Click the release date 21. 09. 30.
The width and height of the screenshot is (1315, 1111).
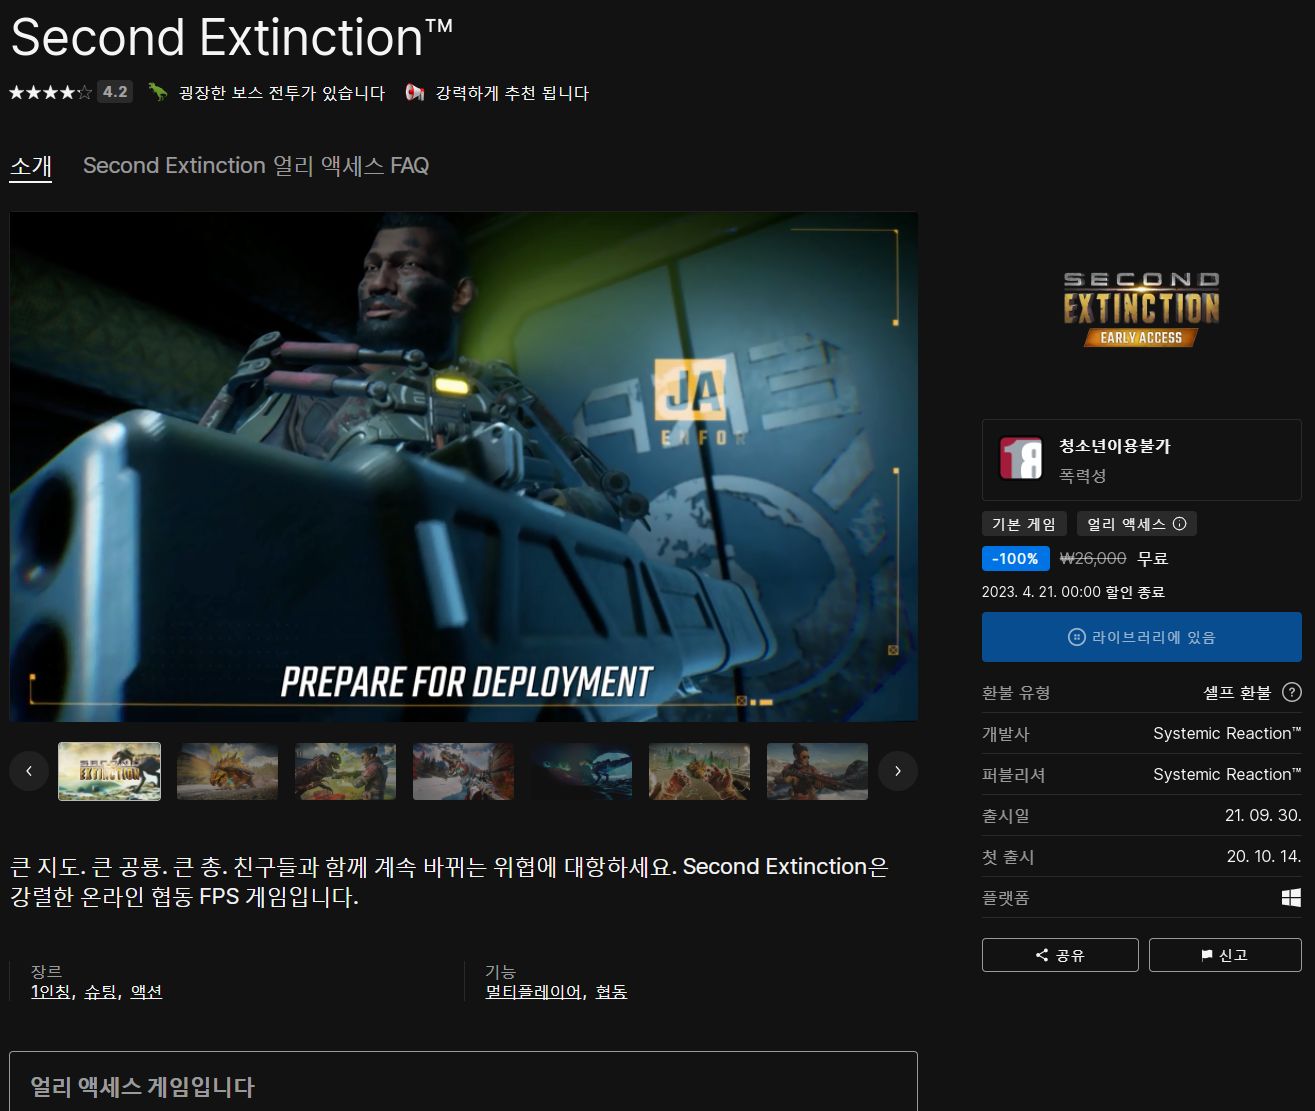[1263, 815]
